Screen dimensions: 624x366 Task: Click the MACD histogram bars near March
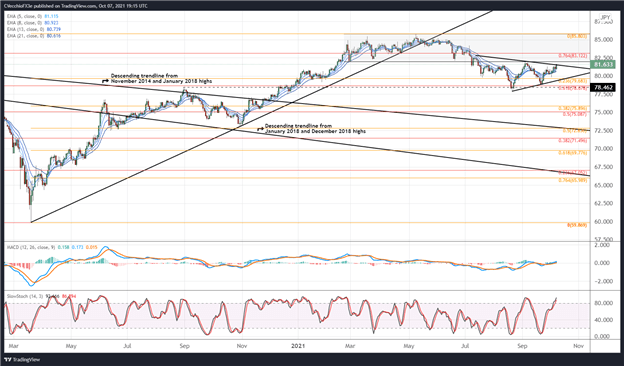pyautogui.click(x=18, y=265)
